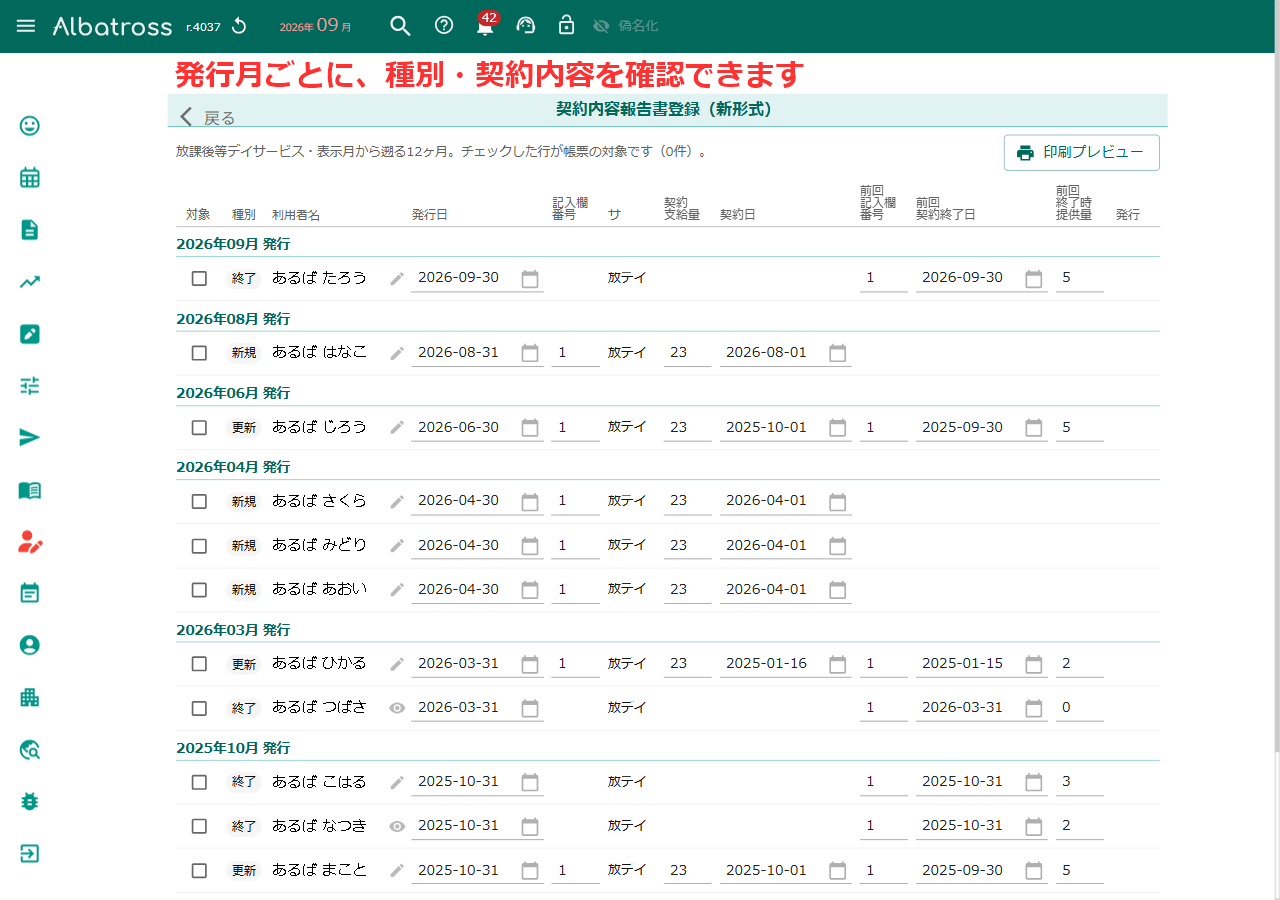
Task: Click 前回終了時提供量 field for あるば なつき
Action: (1080, 826)
